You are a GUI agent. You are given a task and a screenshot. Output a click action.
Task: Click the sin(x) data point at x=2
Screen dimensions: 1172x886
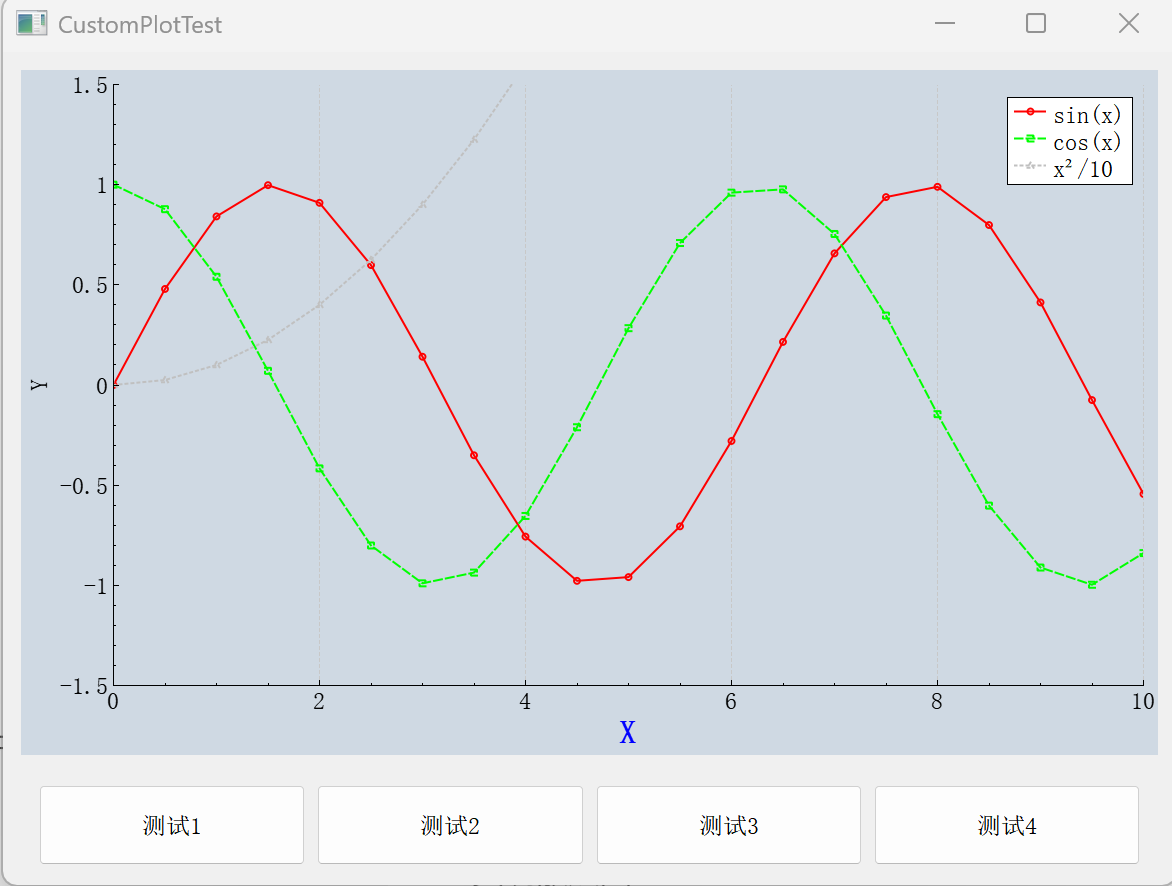tap(319, 203)
